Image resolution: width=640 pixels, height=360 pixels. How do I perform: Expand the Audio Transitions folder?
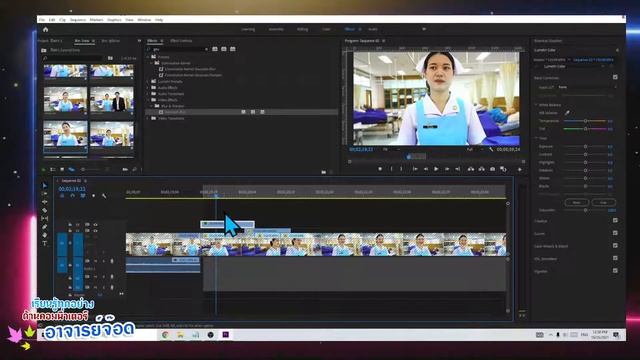click(148, 94)
